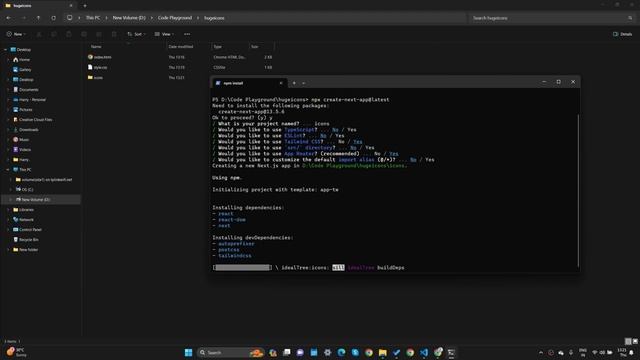
Task: Sort files by the Type column header
Action: [x=218, y=47]
